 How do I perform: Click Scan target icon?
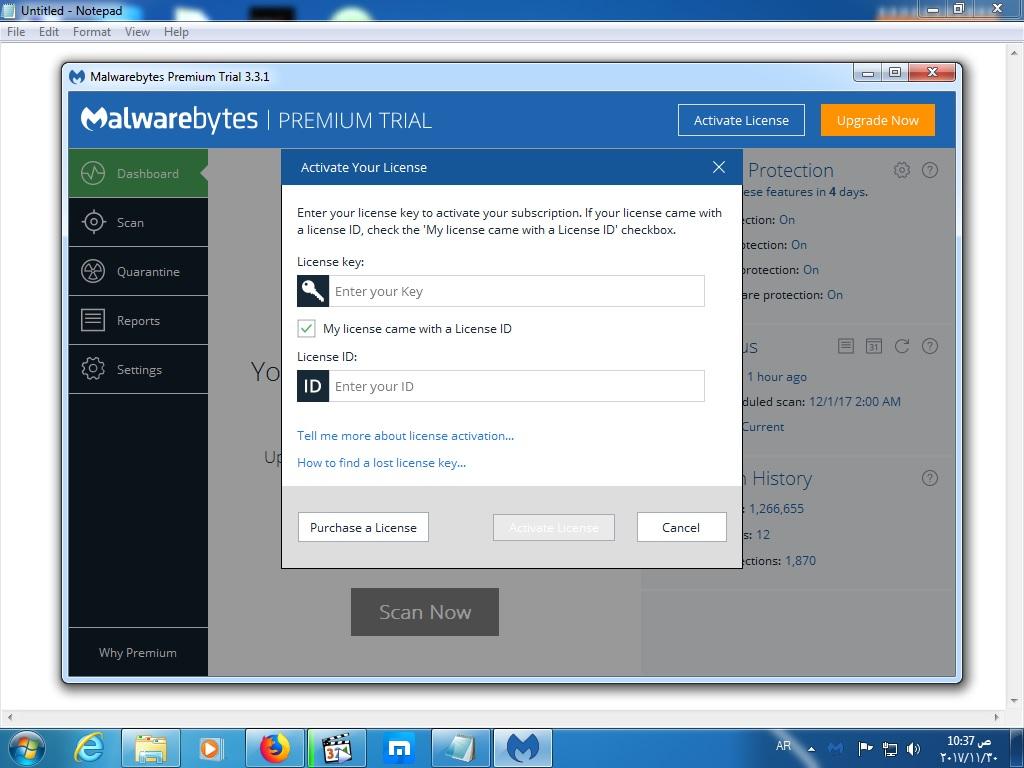click(x=93, y=222)
